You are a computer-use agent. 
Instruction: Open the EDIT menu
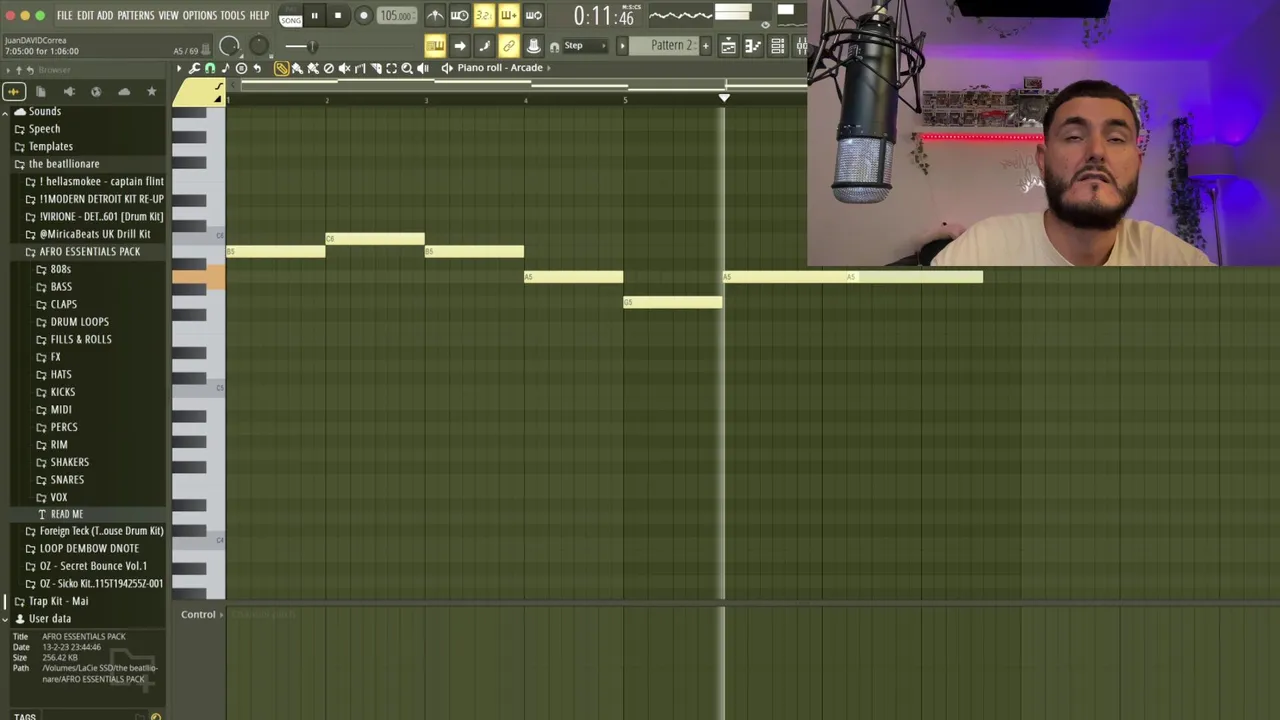click(85, 15)
